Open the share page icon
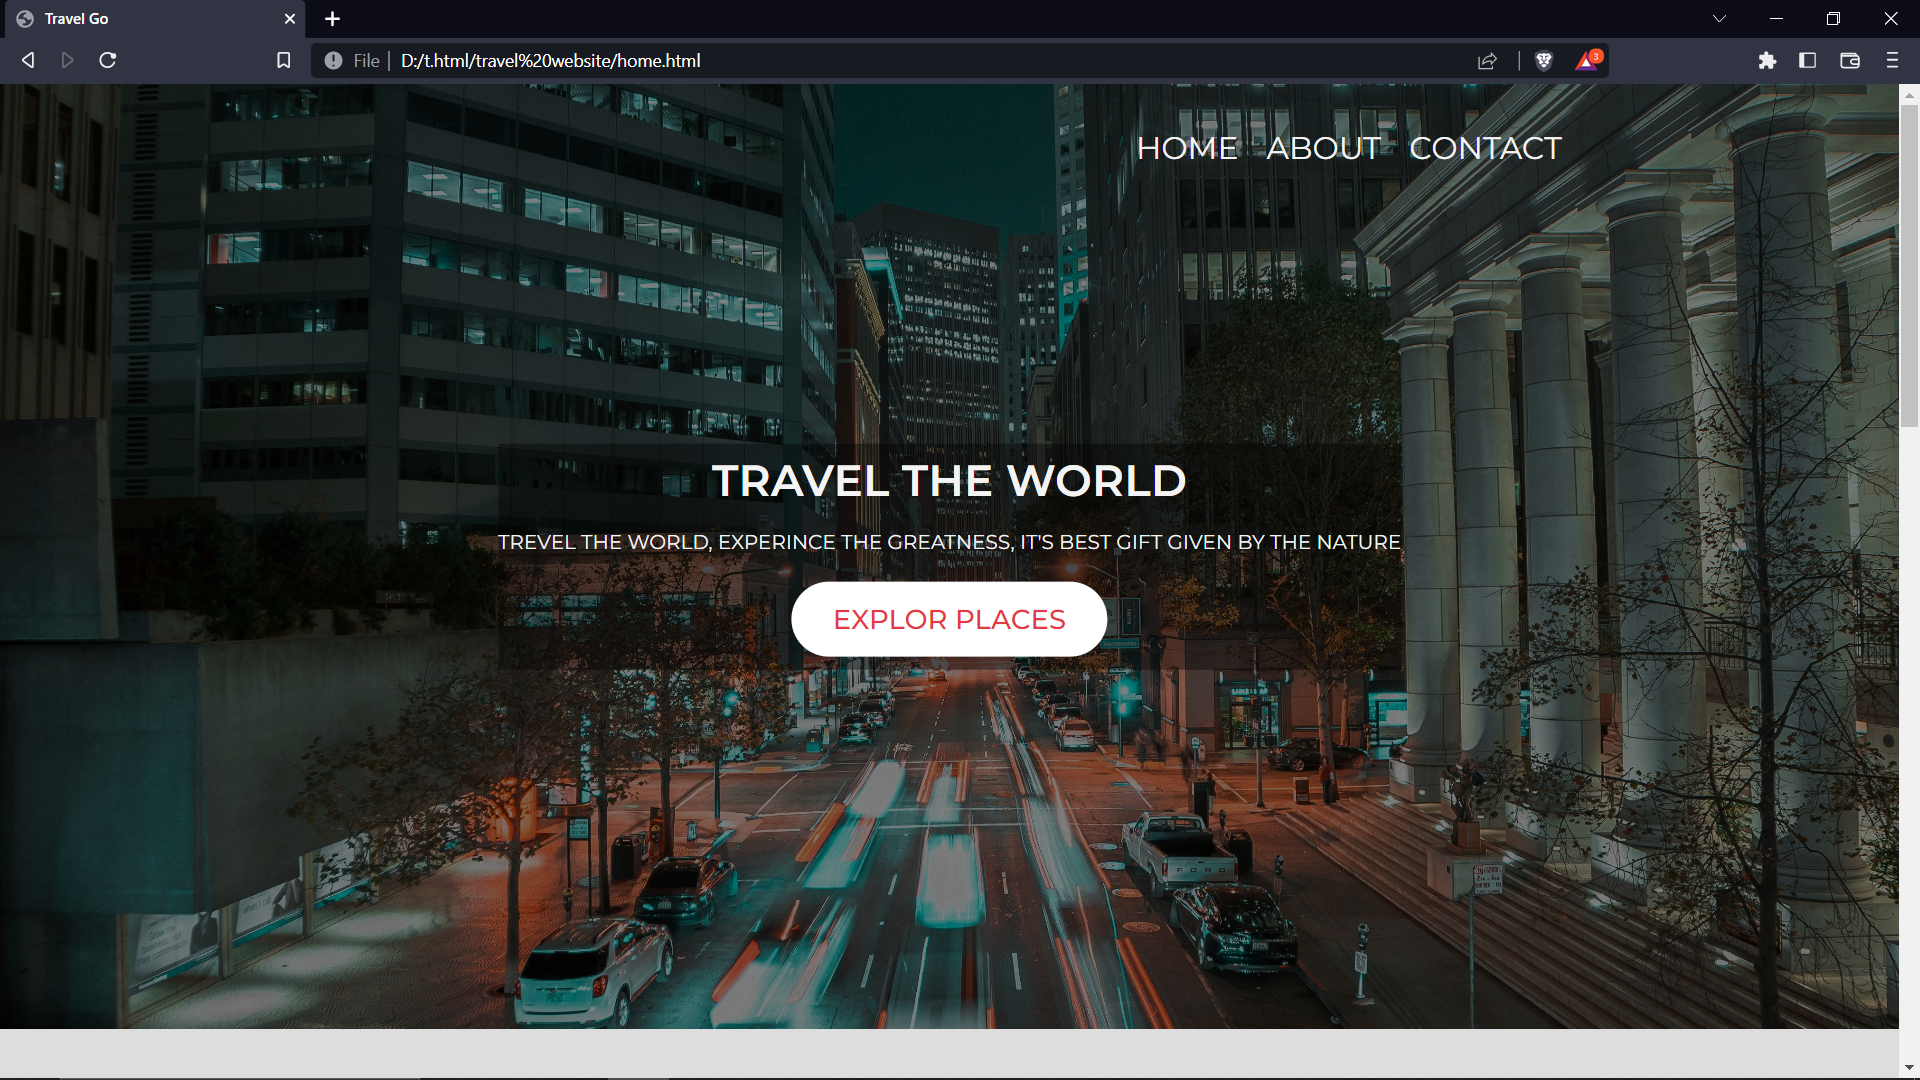 (x=1487, y=61)
